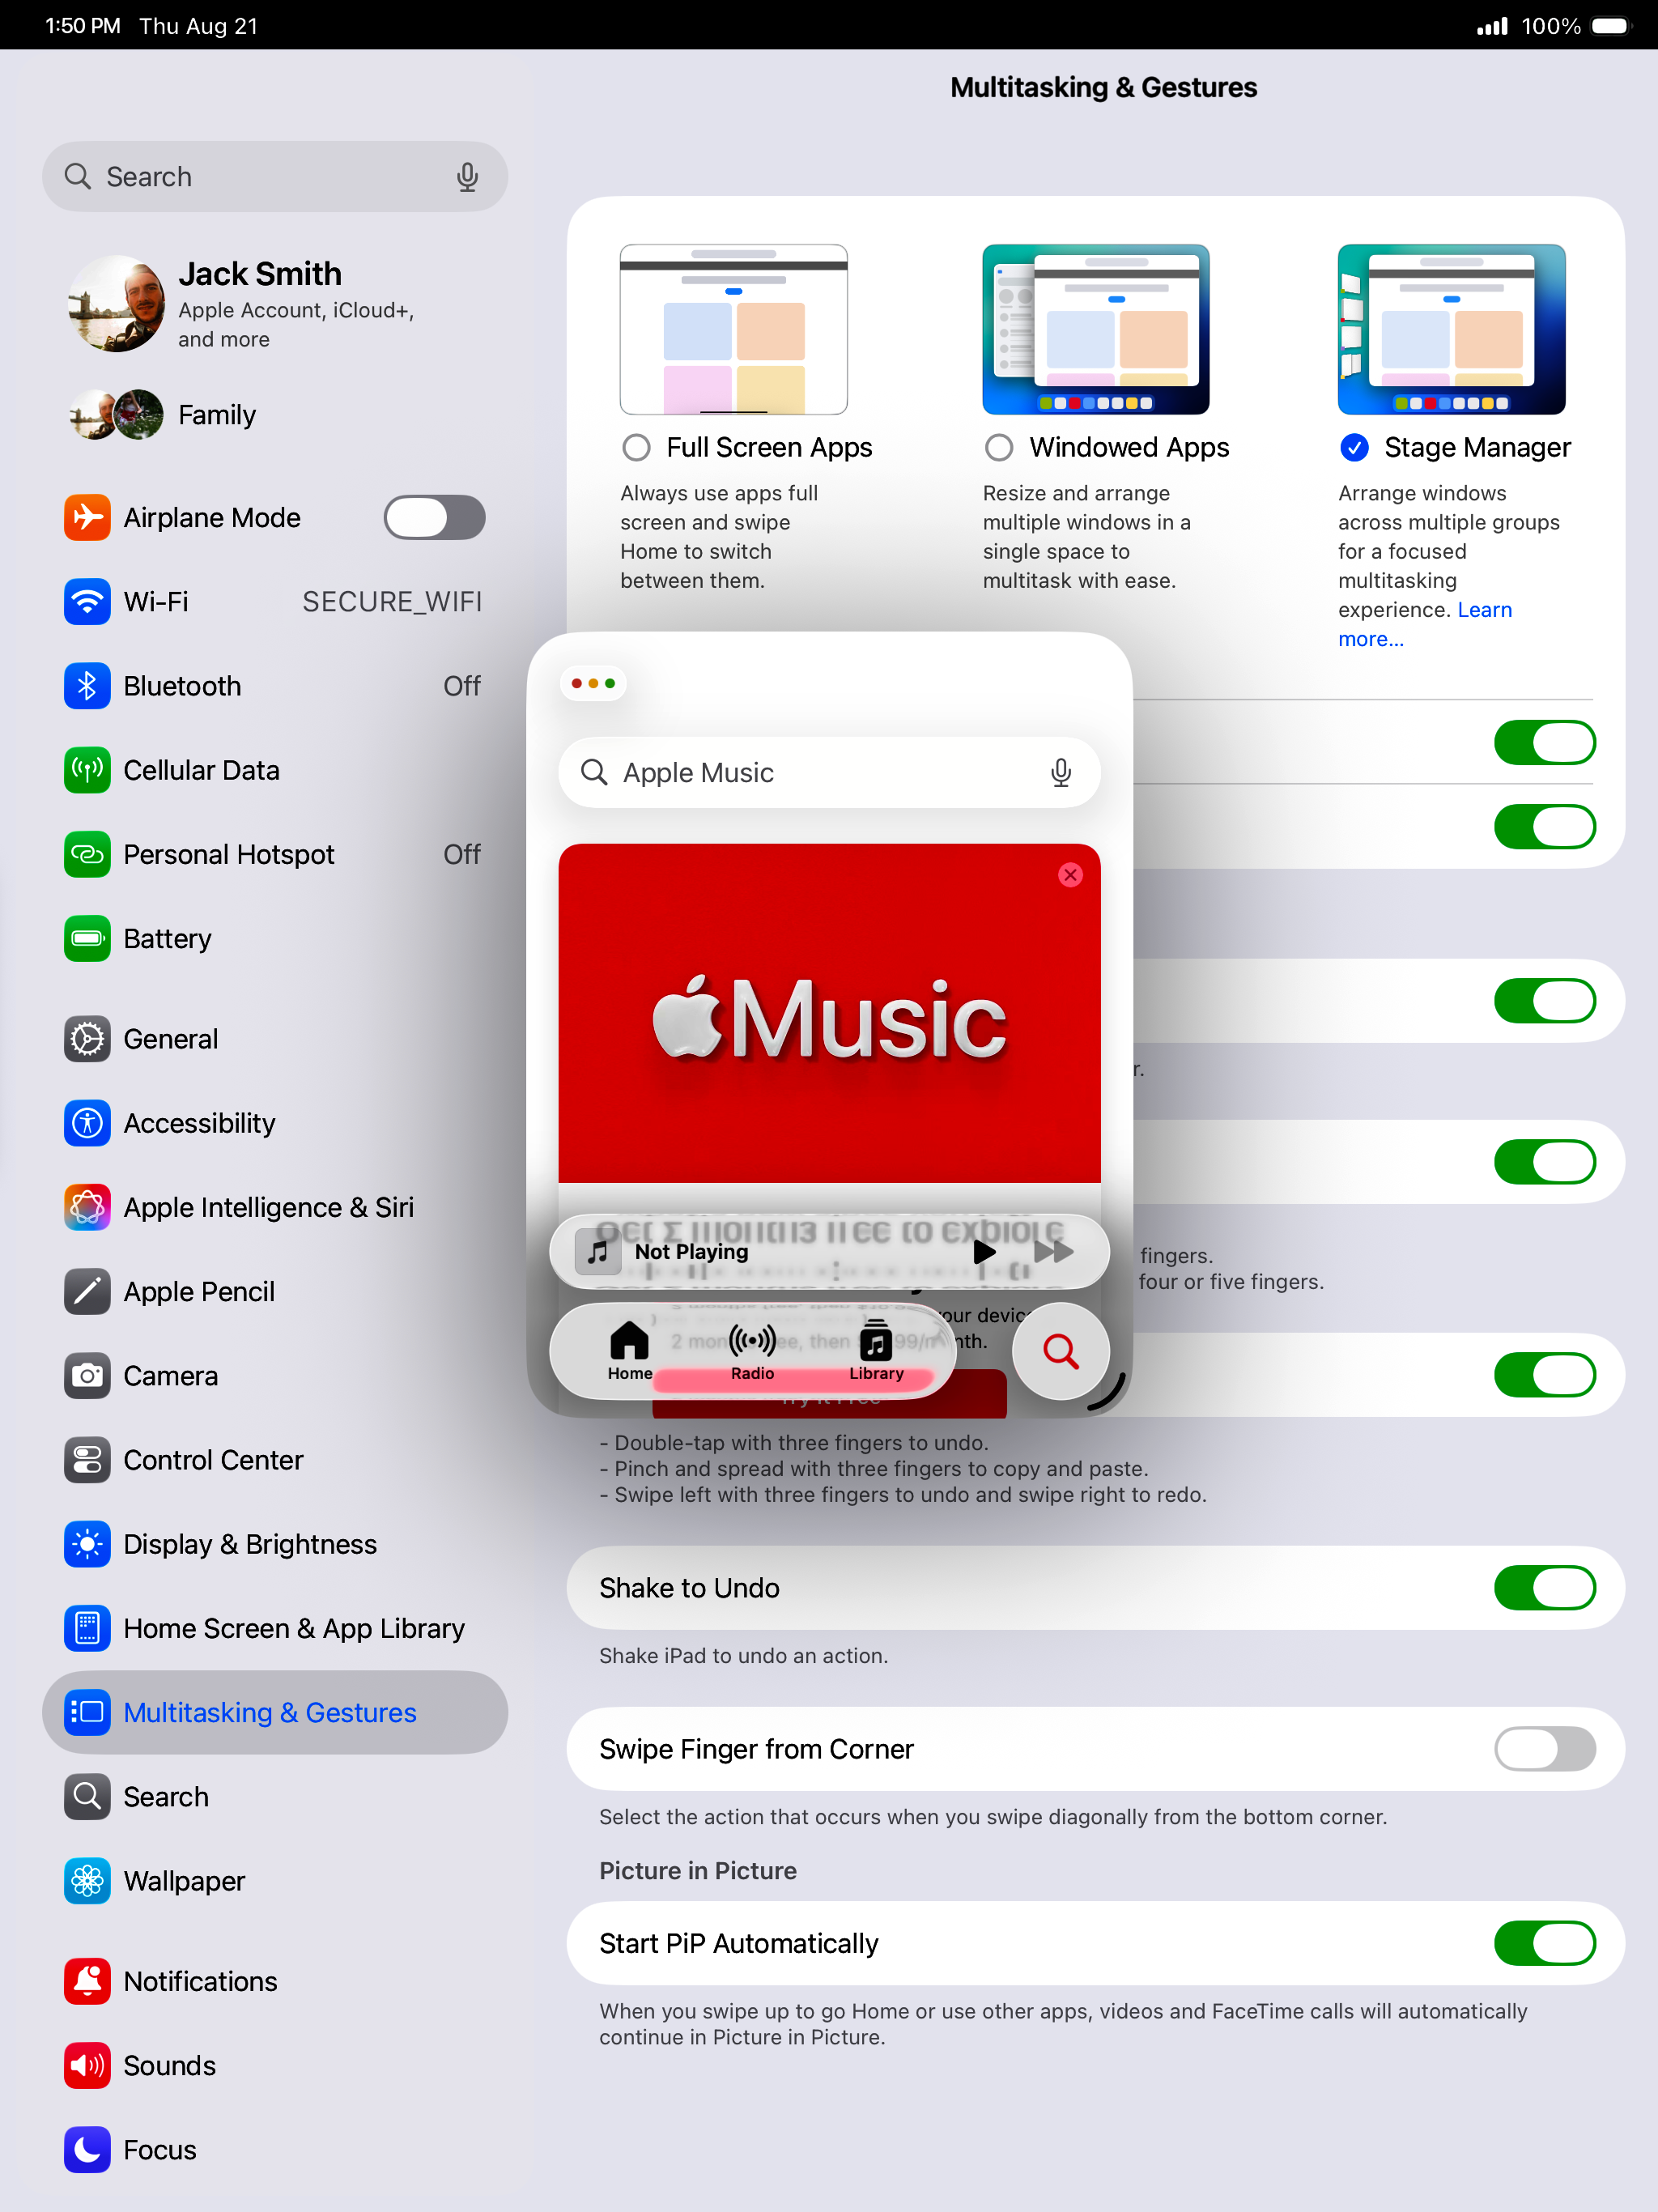
Task: Tap the Apple Music red artwork banner
Action: coord(829,1014)
